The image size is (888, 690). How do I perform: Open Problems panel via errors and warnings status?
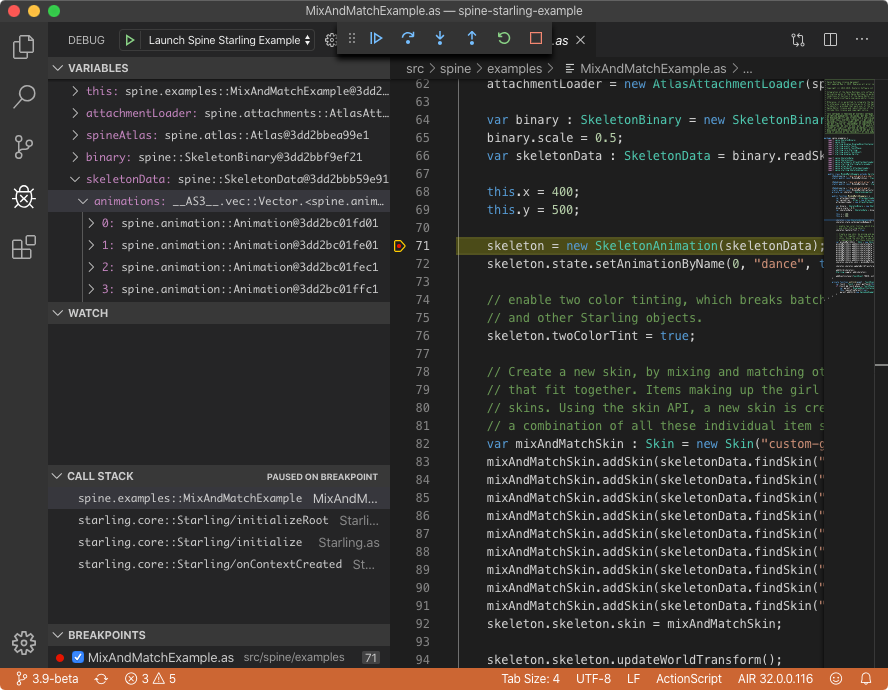click(148, 677)
